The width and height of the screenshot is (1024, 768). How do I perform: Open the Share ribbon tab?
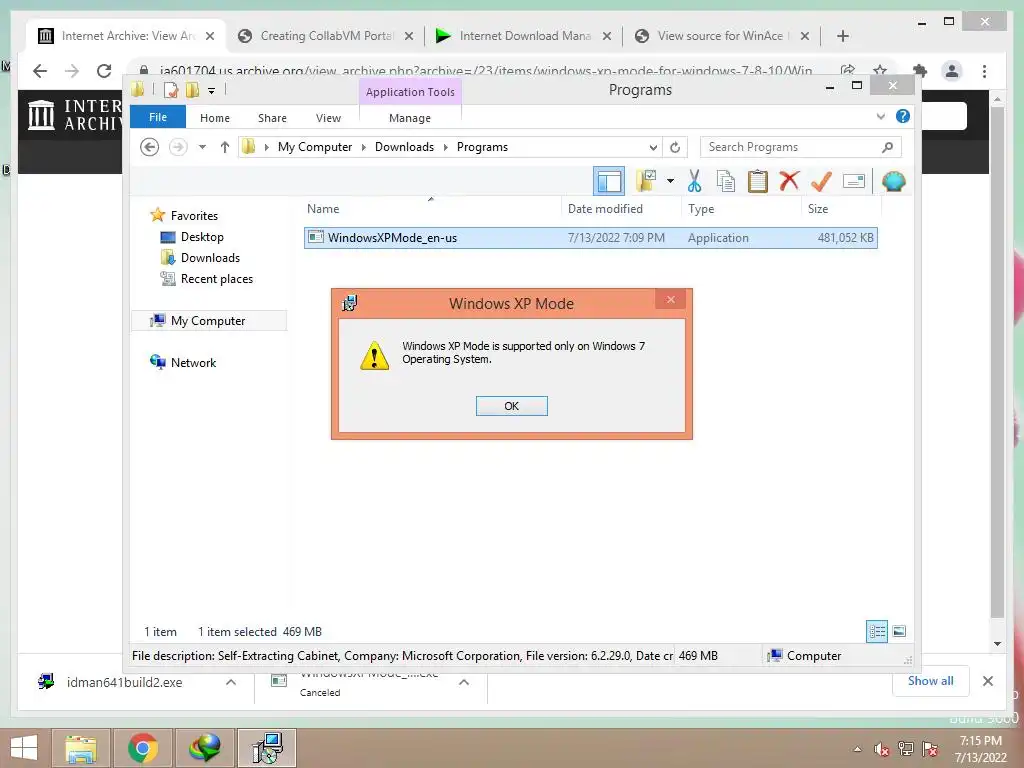pyautogui.click(x=272, y=118)
